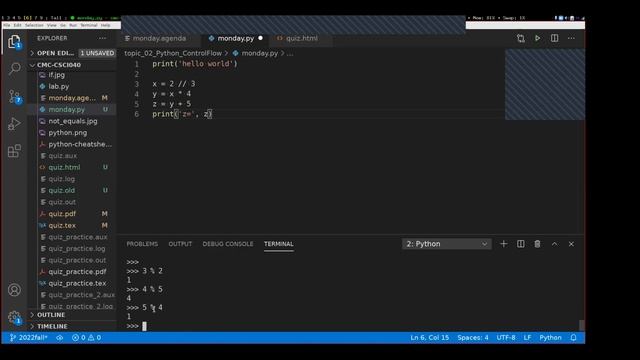Open the Debug Console panel tab
Image resolution: width=640 pixels, height=360 pixels.
click(x=228, y=244)
